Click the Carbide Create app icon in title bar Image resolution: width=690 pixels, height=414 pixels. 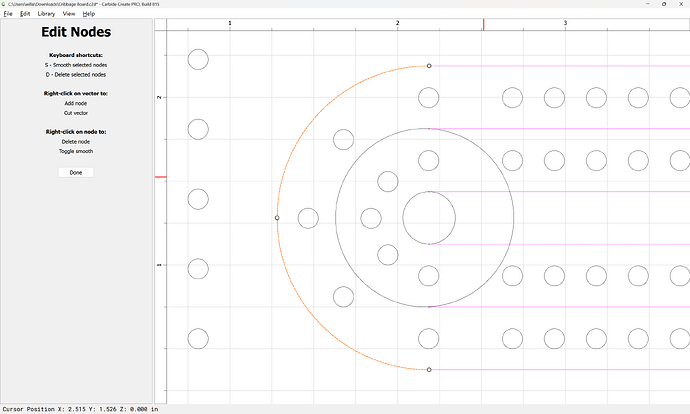click(x=3, y=4)
